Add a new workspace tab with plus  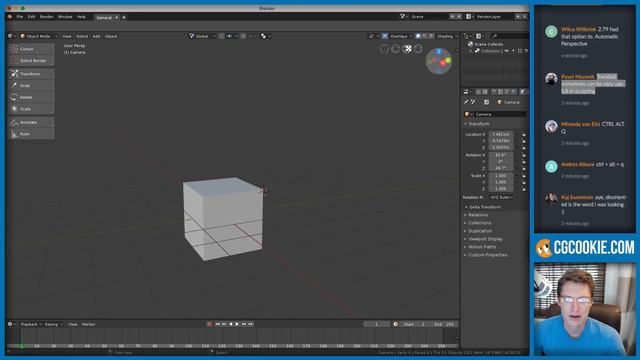(x=124, y=18)
